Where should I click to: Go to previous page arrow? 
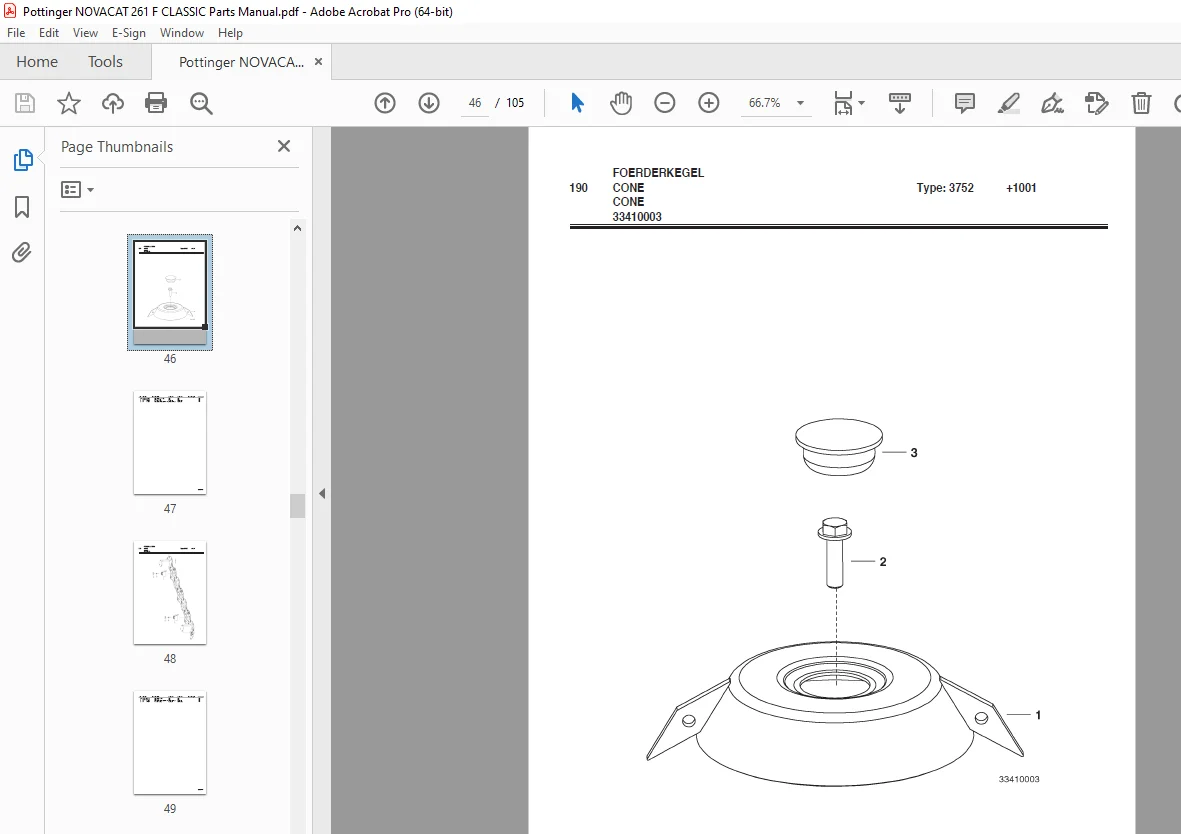tap(385, 102)
